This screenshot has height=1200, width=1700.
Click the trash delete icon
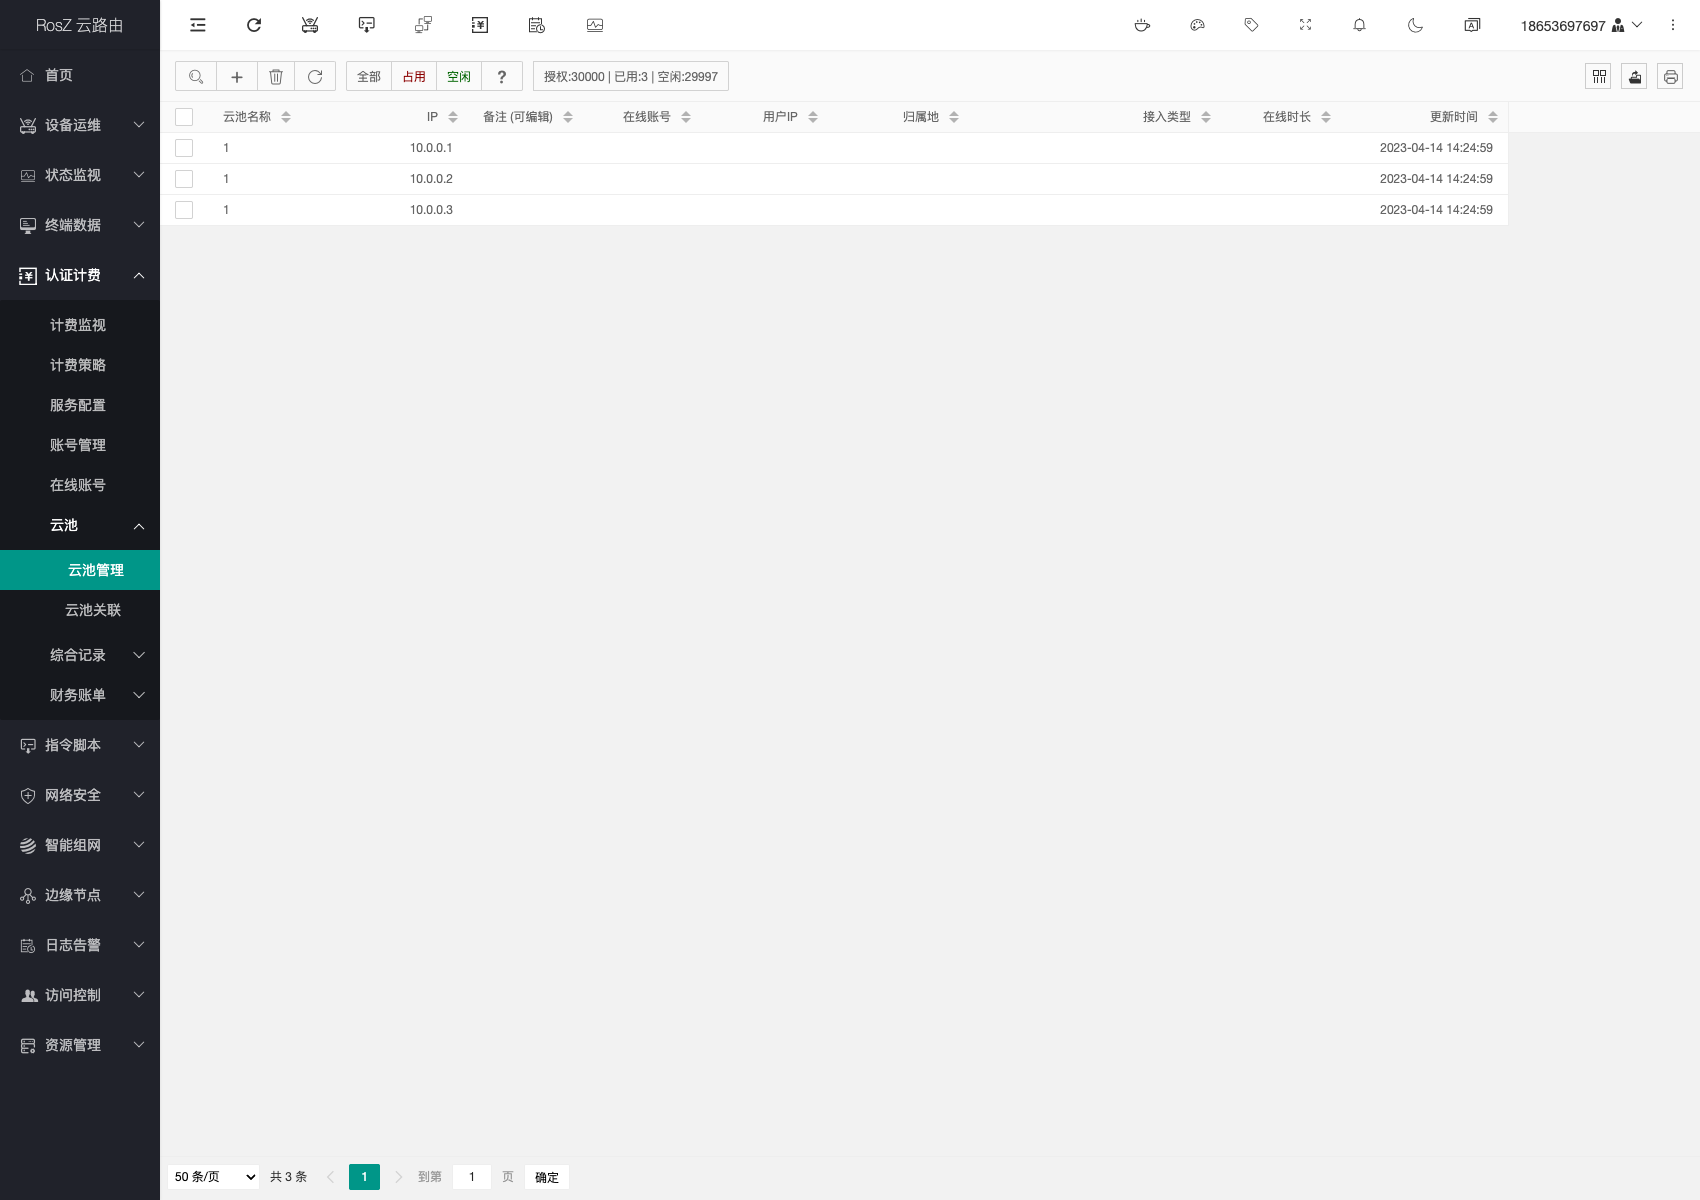click(276, 77)
